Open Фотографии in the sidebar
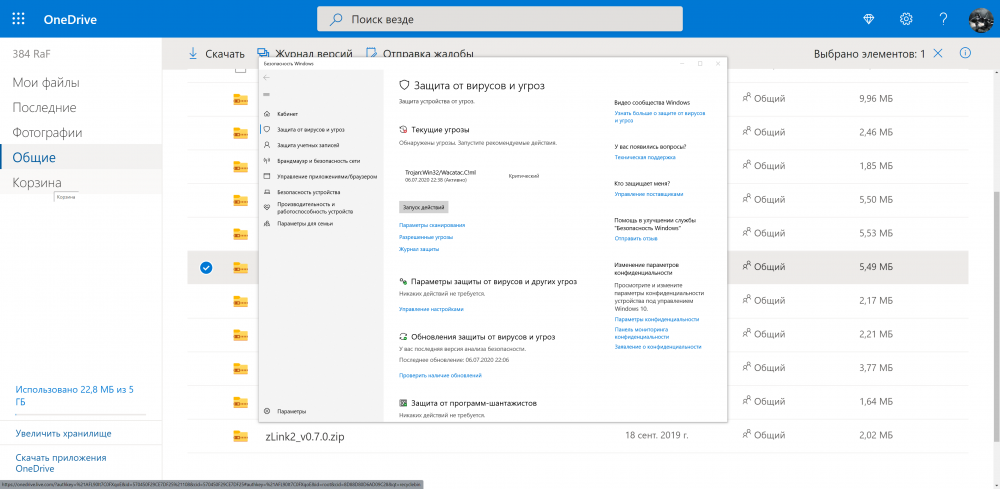 pos(47,133)
